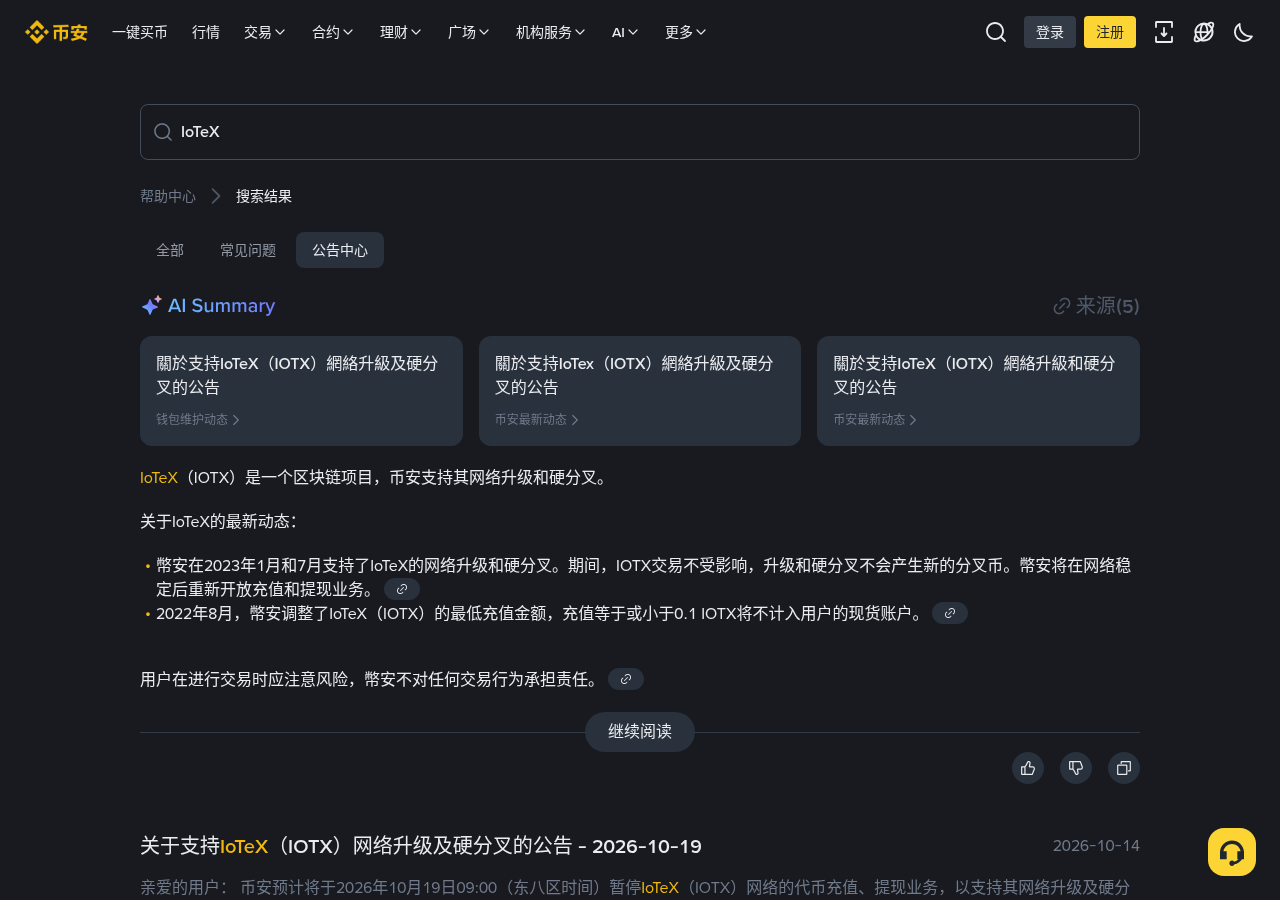Switch to the 常见问题 tab

(248, 250)
